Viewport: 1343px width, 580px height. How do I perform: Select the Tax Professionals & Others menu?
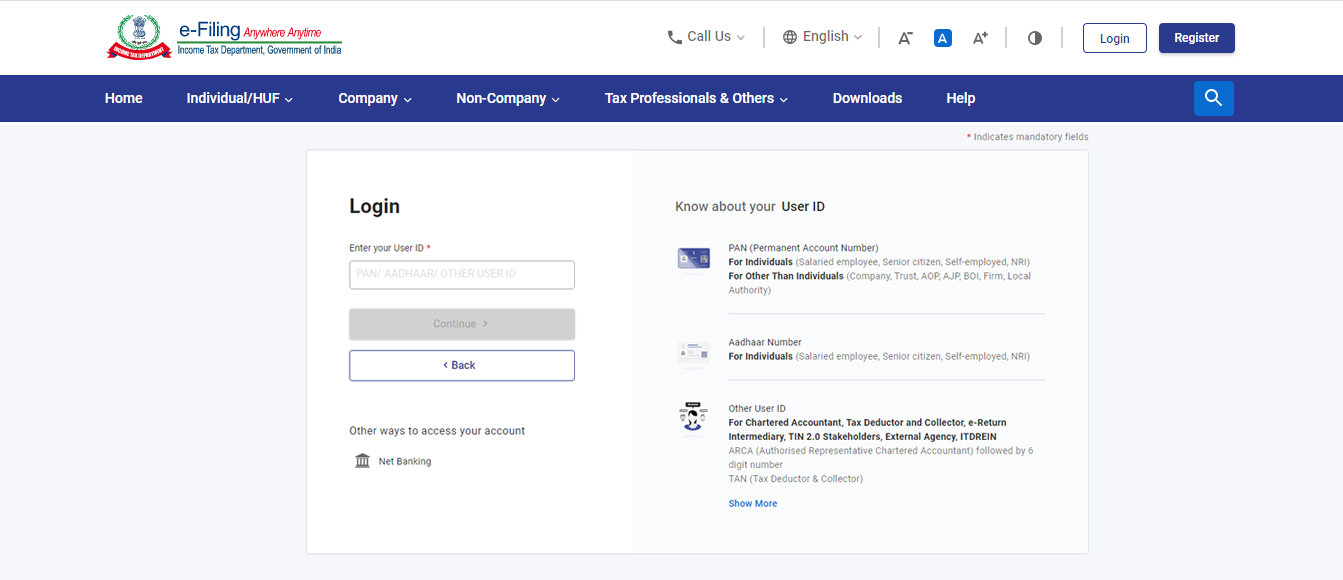(x=696, y=98)
